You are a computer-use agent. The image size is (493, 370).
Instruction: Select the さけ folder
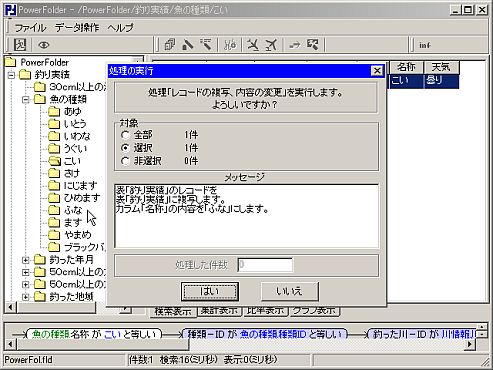point(64,173)
